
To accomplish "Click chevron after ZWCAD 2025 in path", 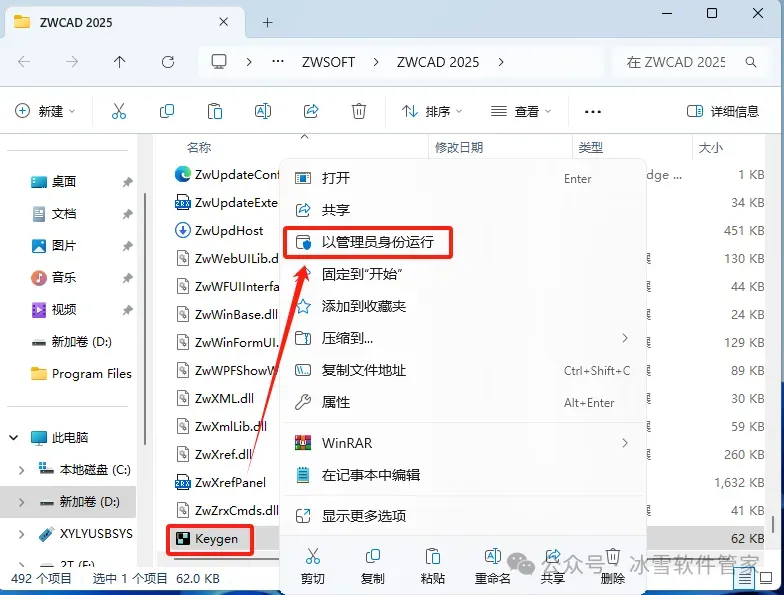I will coord(500,62).
